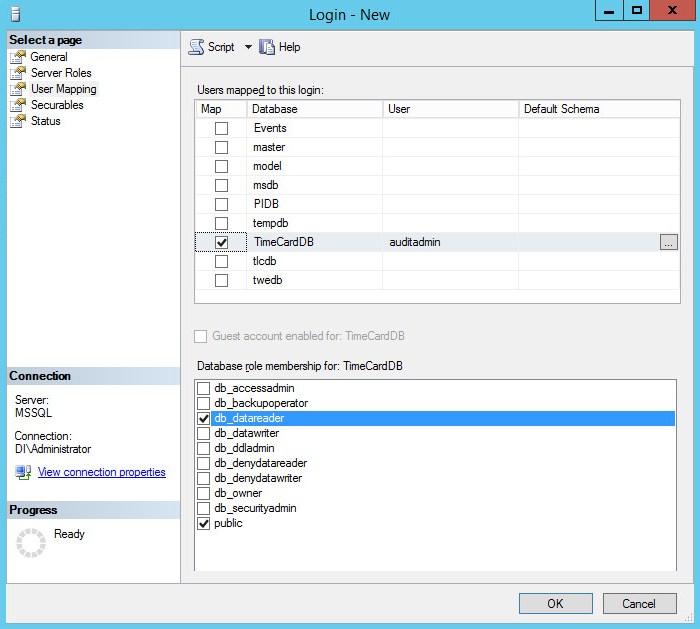Screen dimensions: 700x629
Task: Open the schema browse ellipsis for TimeCardDB
Action: pos(669,242)
